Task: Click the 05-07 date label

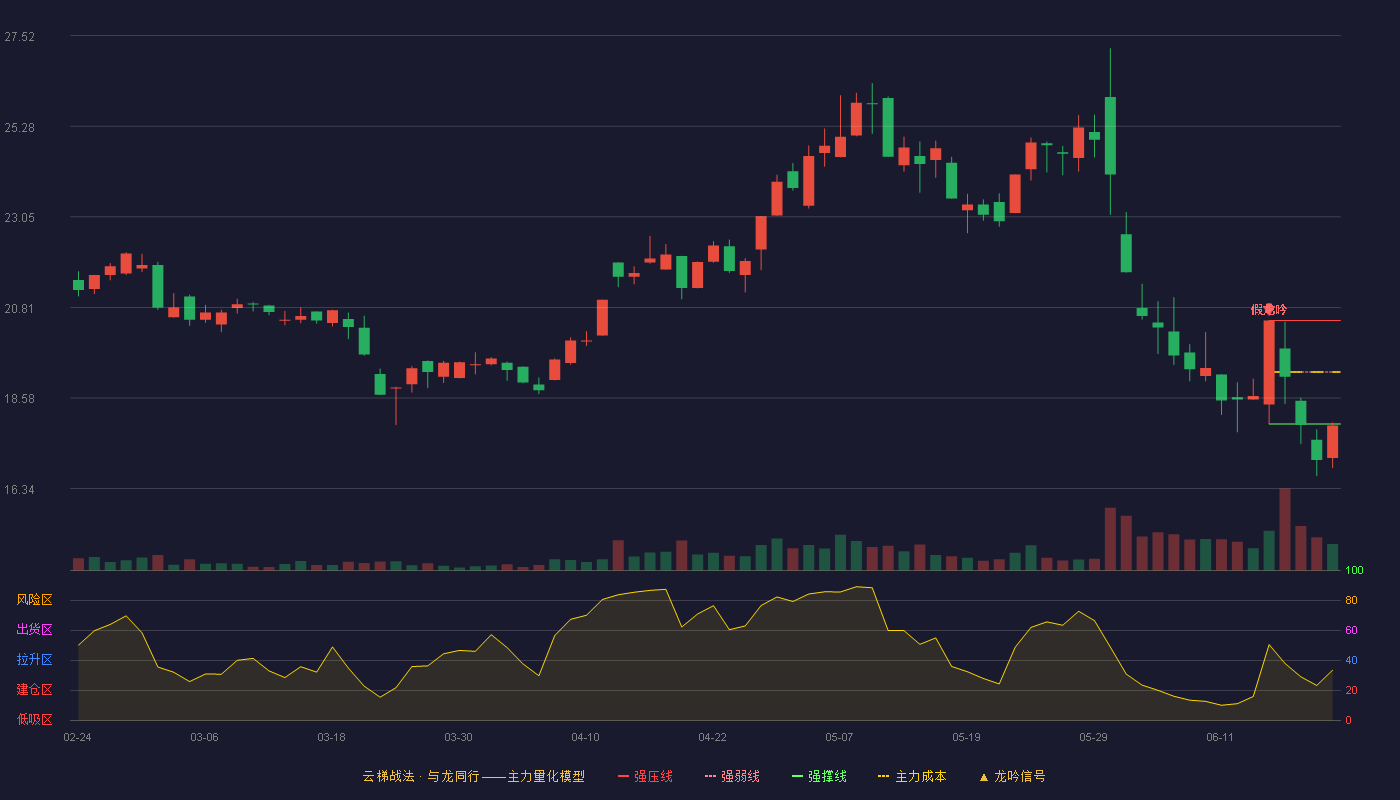Action: coord(839,737)
